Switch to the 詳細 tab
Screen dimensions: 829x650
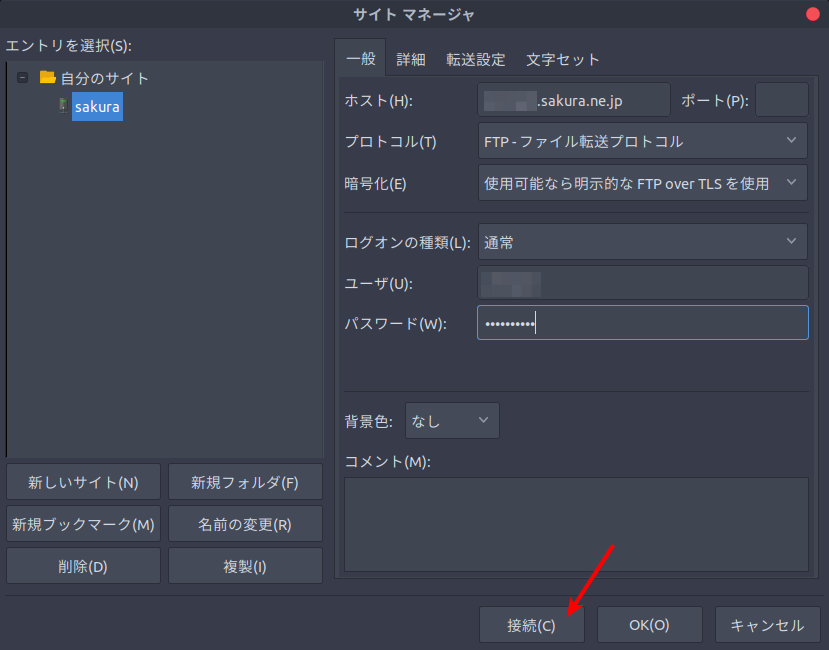pyautogui.click(x=411, y=59)
